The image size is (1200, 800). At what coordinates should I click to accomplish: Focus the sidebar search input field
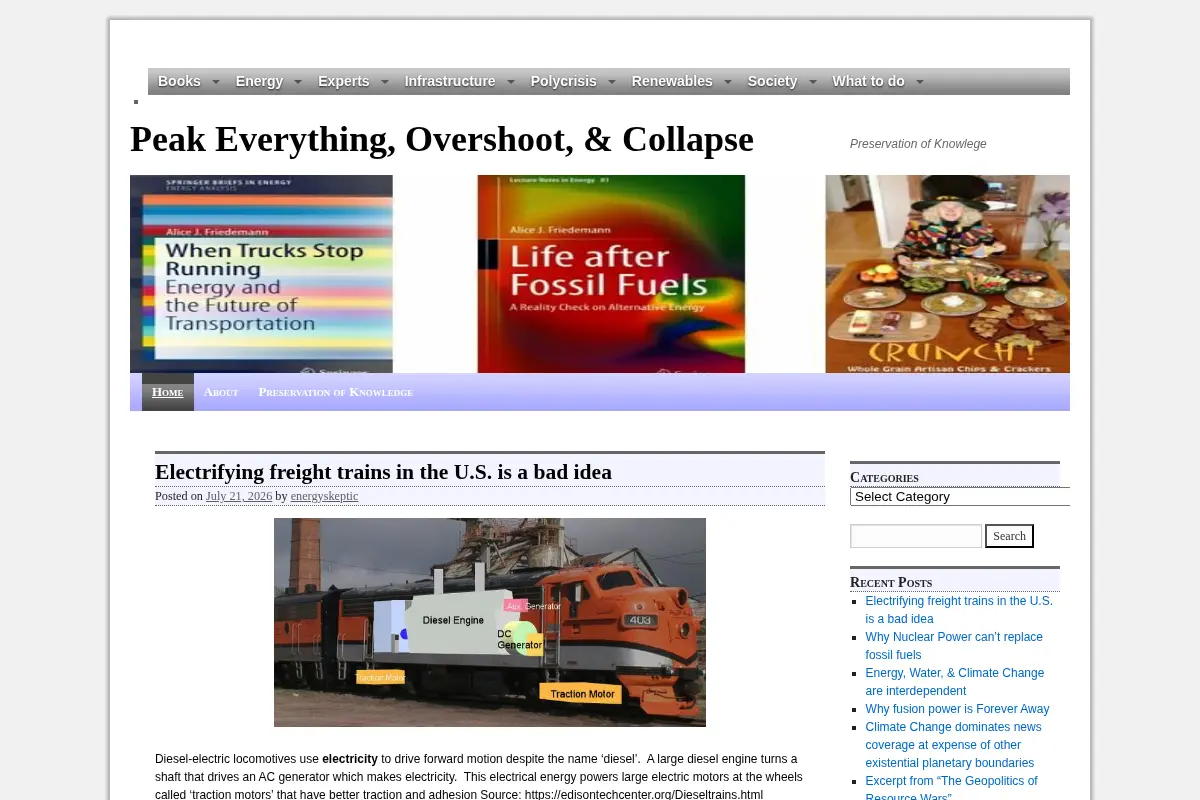916,536
